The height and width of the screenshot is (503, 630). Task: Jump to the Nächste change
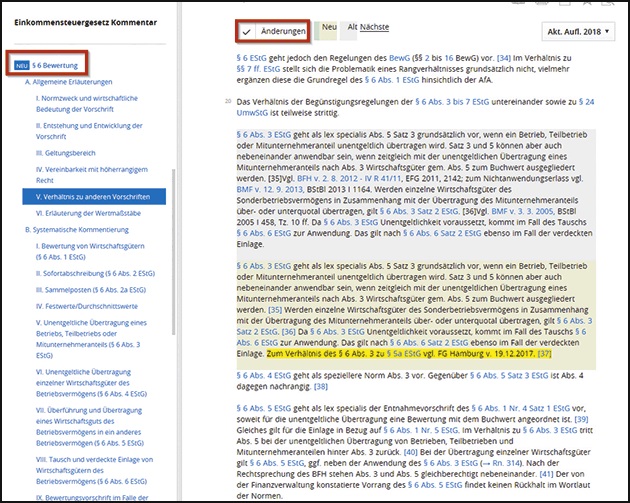point(374,28)
